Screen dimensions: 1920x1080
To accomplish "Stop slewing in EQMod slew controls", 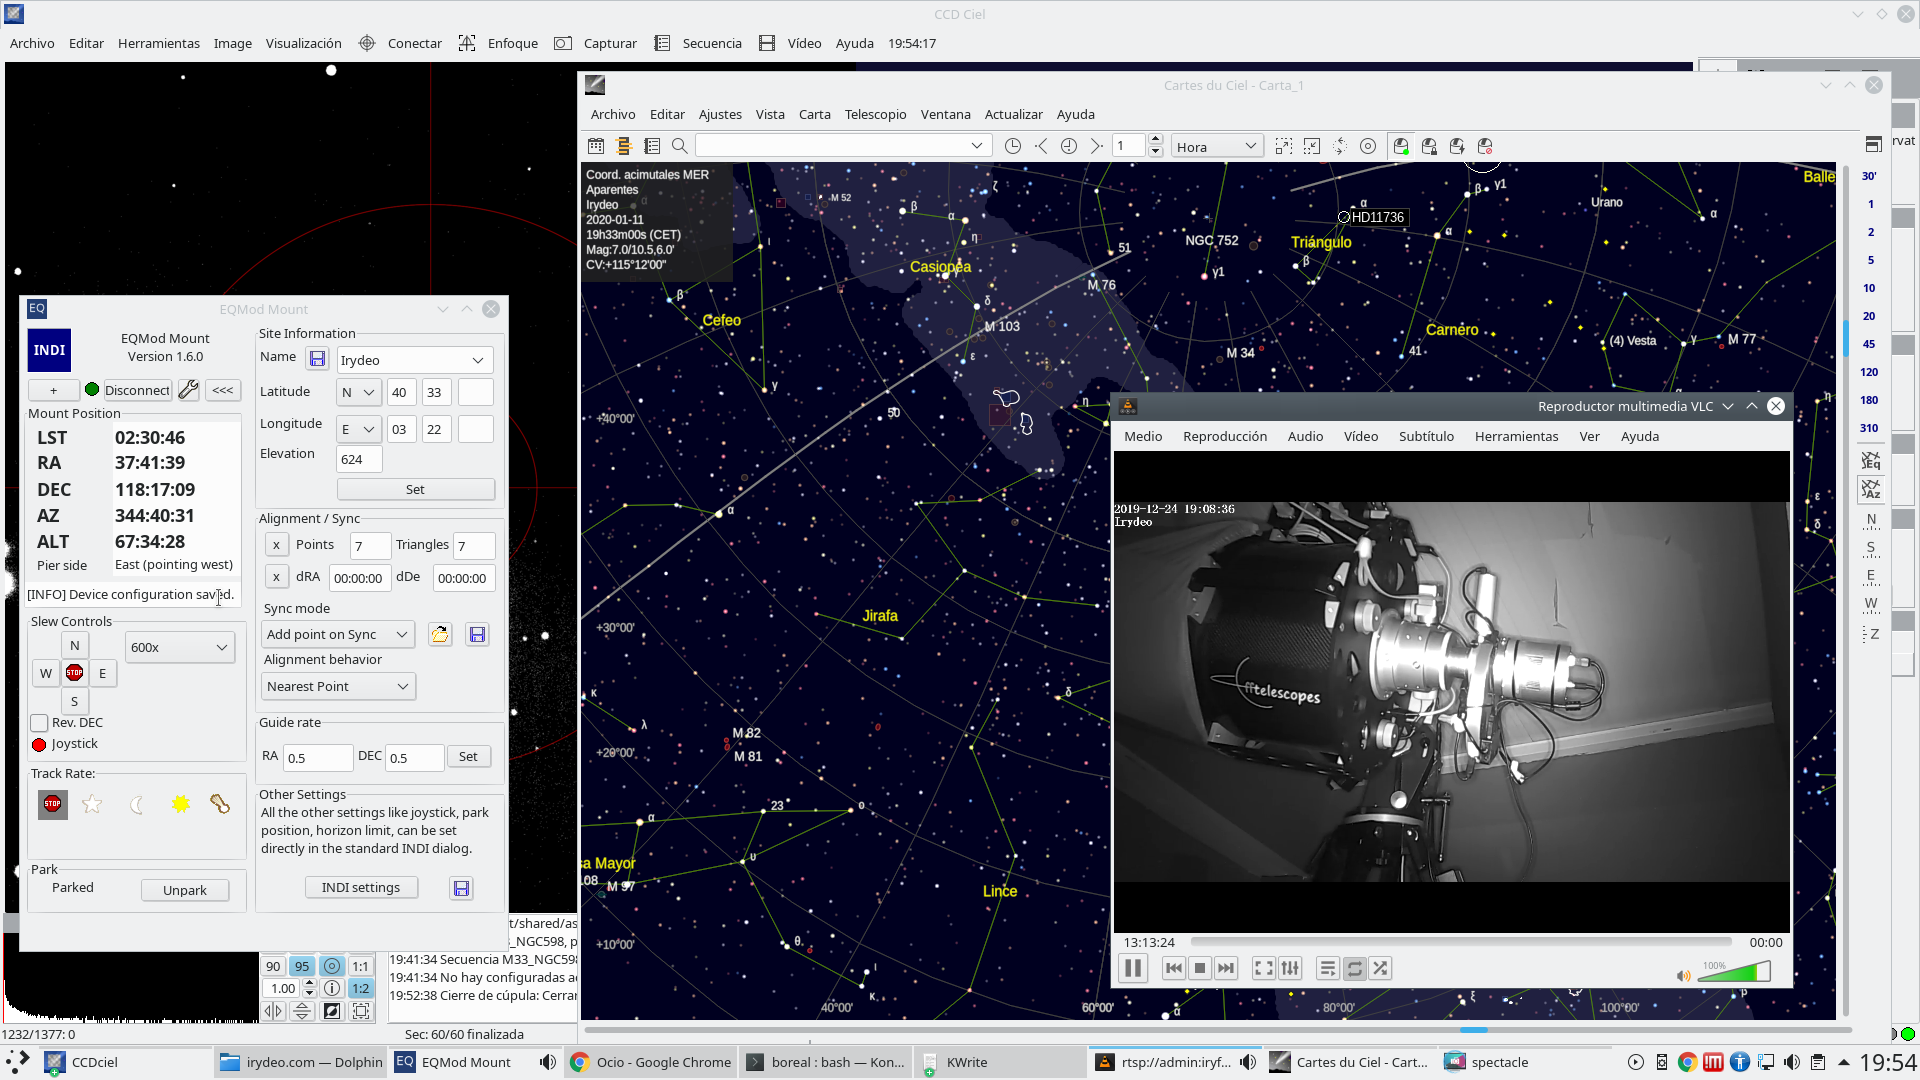I will pos(74,673).
